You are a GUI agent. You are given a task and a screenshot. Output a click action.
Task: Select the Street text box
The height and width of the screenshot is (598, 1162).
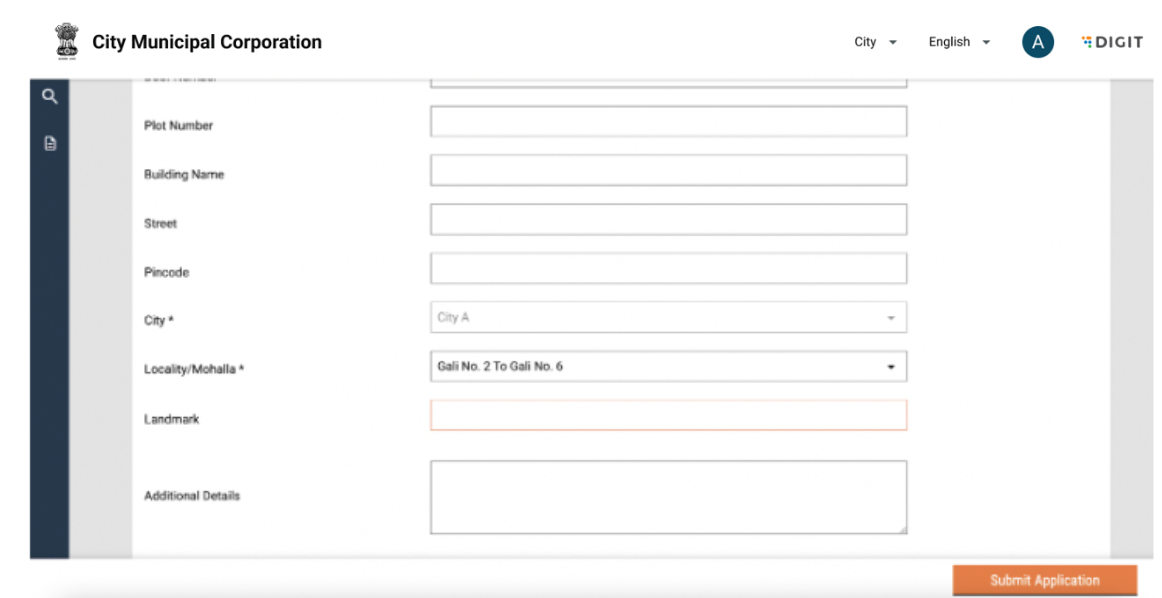click(668, 220)
